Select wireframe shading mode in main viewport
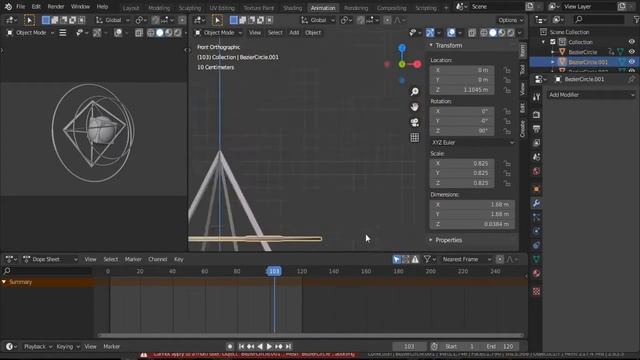Screen dimensions: 640x360 click(x=484, y=33)
